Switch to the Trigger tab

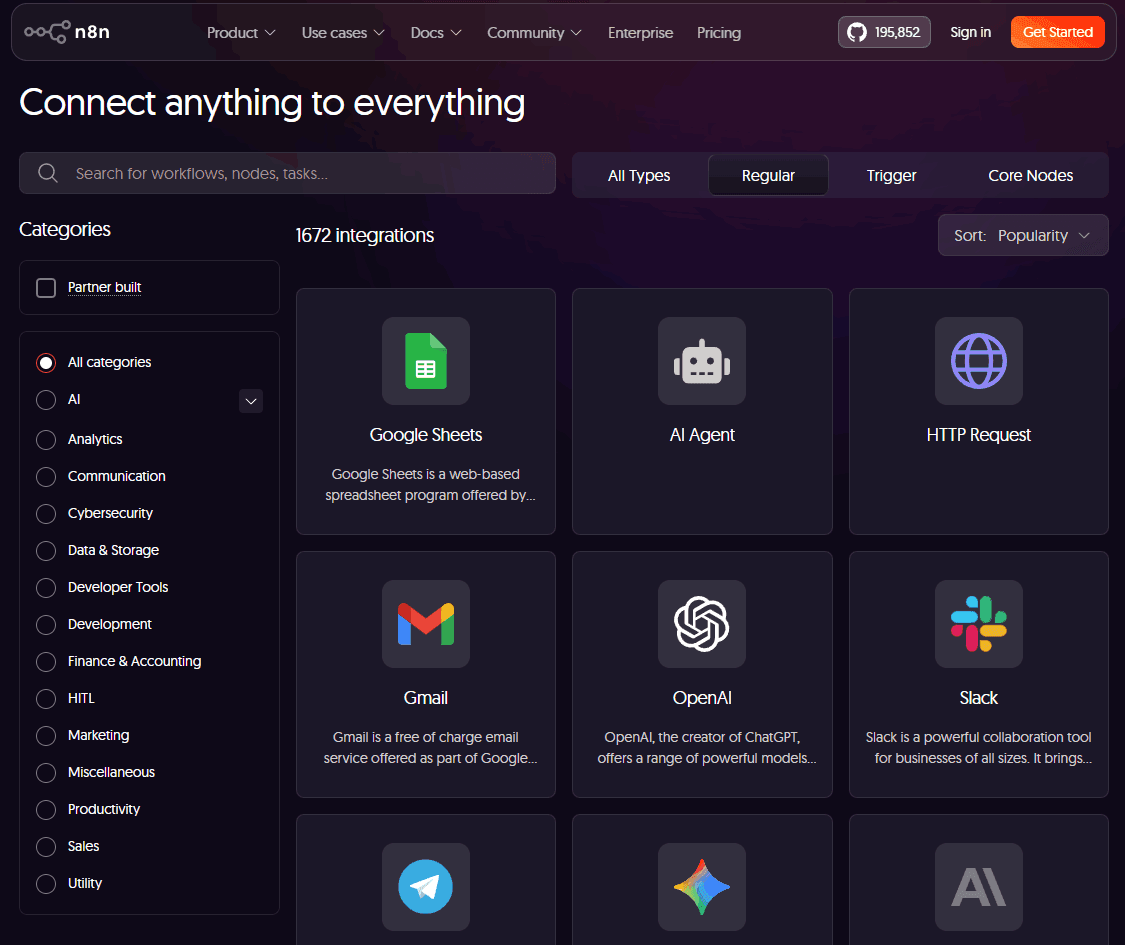[891, 175]
